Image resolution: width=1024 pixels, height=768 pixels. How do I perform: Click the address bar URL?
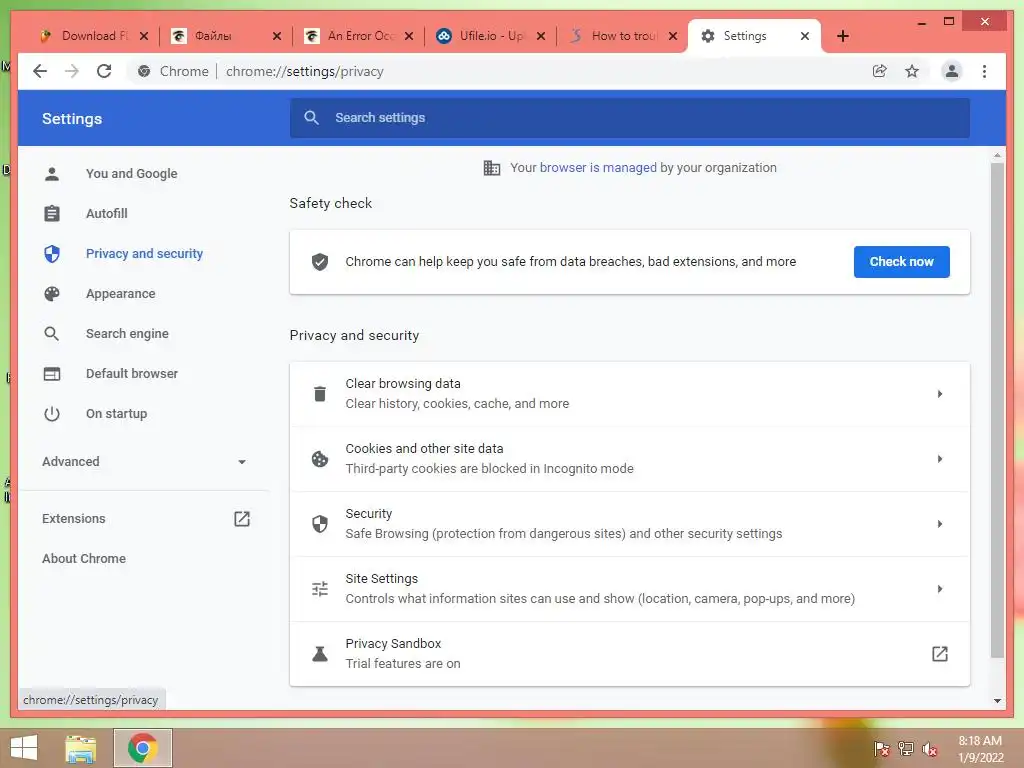point(304,71)
